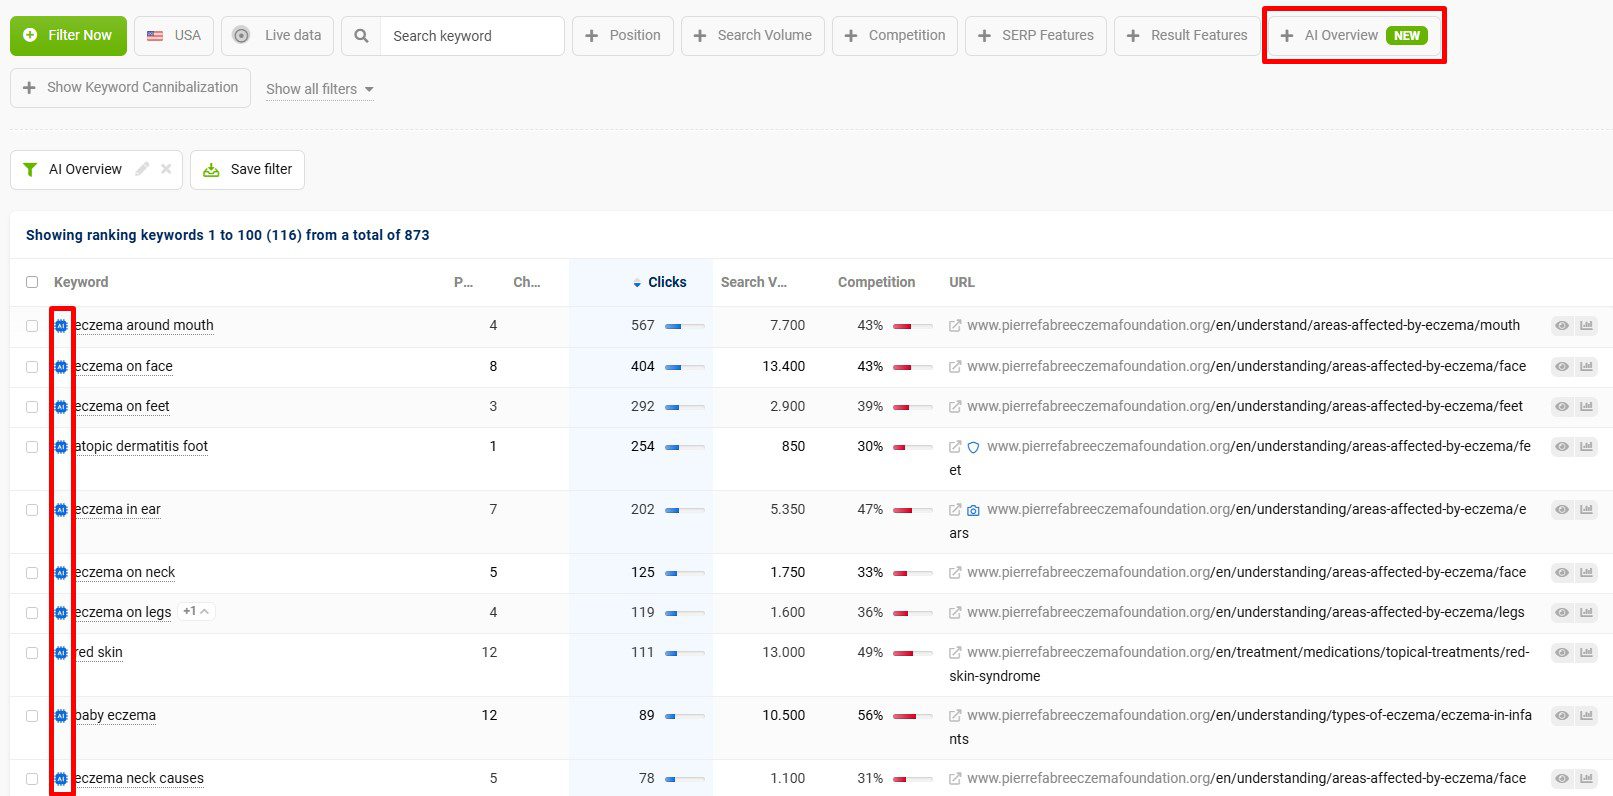
Task: Add the AI Overview NEW filter
Action: pyautogui.click(x=1354, y=36)
